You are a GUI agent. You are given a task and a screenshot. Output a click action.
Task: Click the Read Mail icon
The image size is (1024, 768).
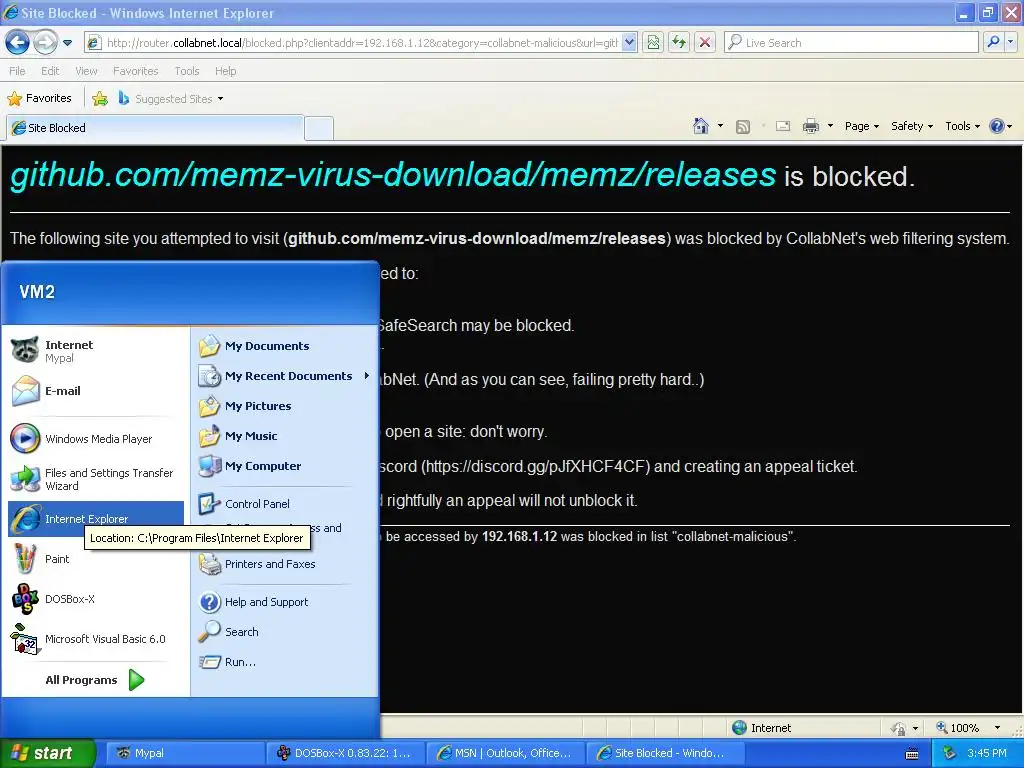[x=783, y=127]
